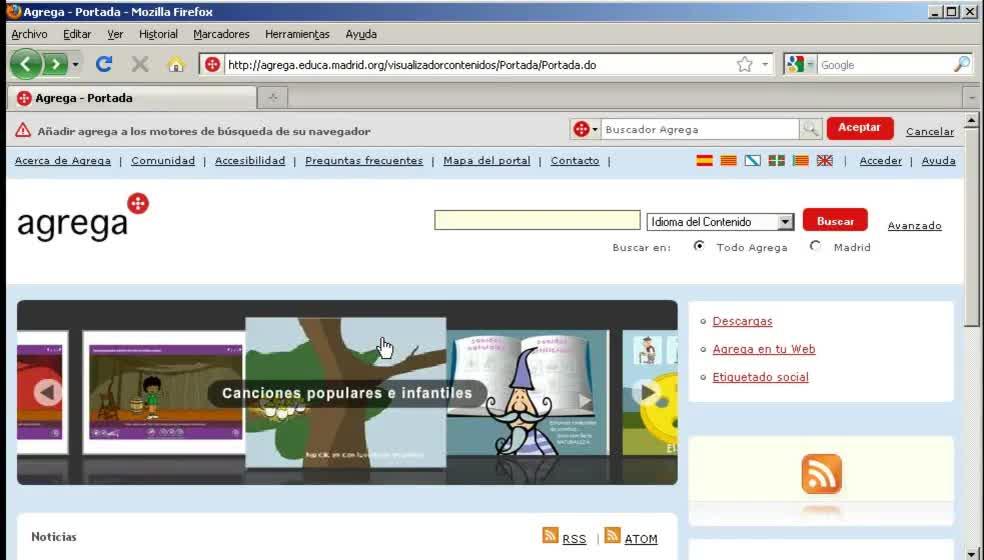
Task: Click the Stop loading X icon
Action: pos(140,64)
